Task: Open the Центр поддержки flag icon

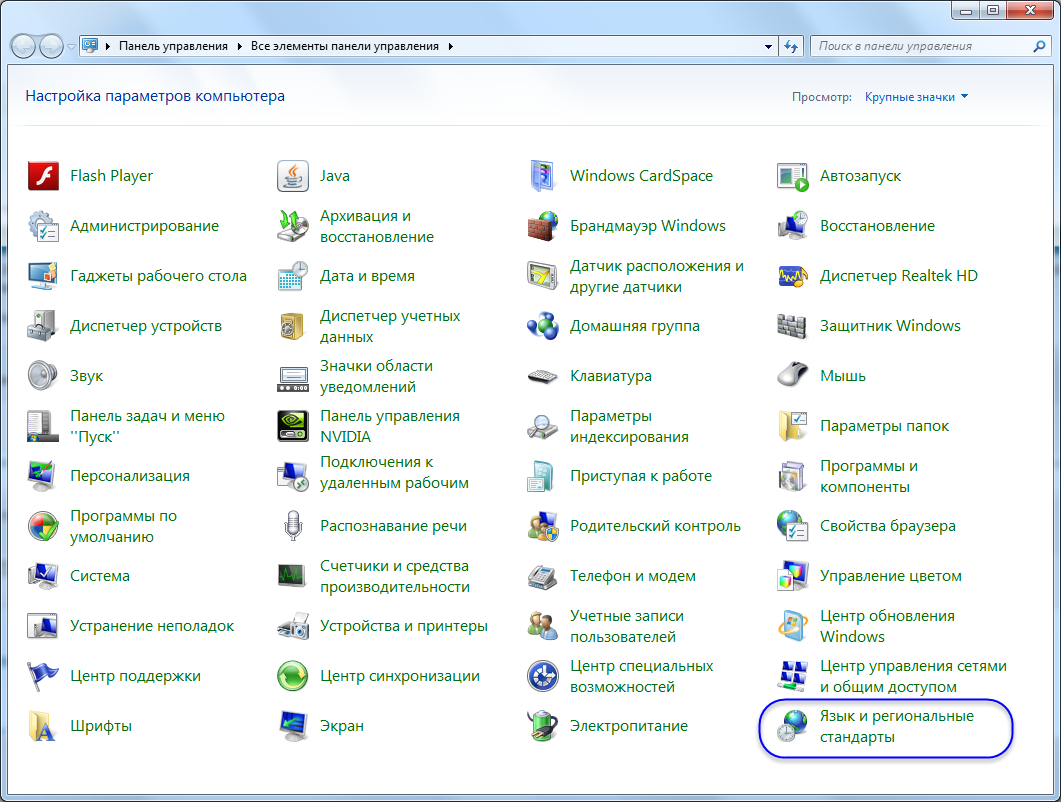Action: coord(43,676)
